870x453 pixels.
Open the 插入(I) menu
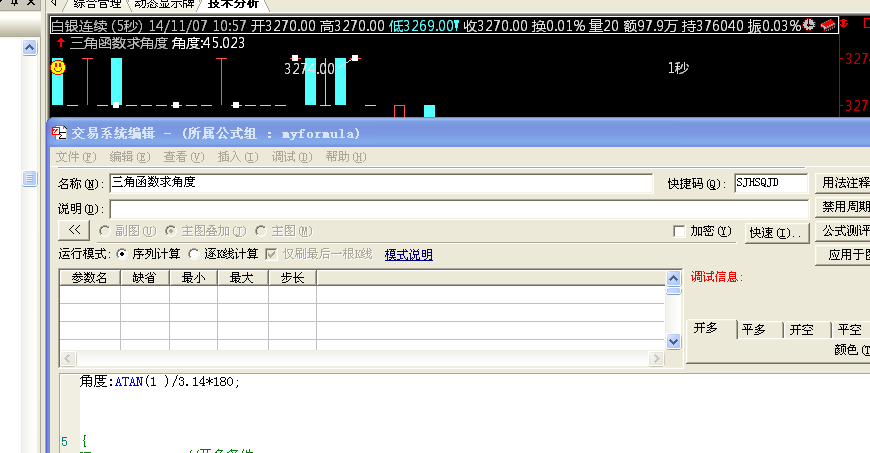pos(238,157)
